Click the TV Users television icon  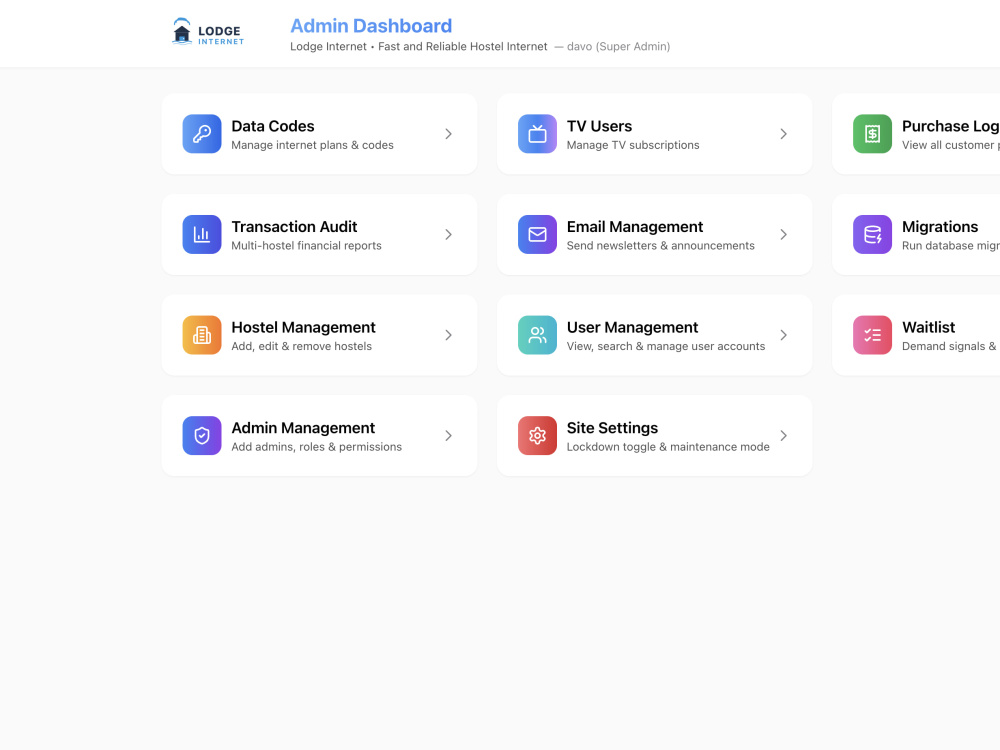tap(538, 134)
